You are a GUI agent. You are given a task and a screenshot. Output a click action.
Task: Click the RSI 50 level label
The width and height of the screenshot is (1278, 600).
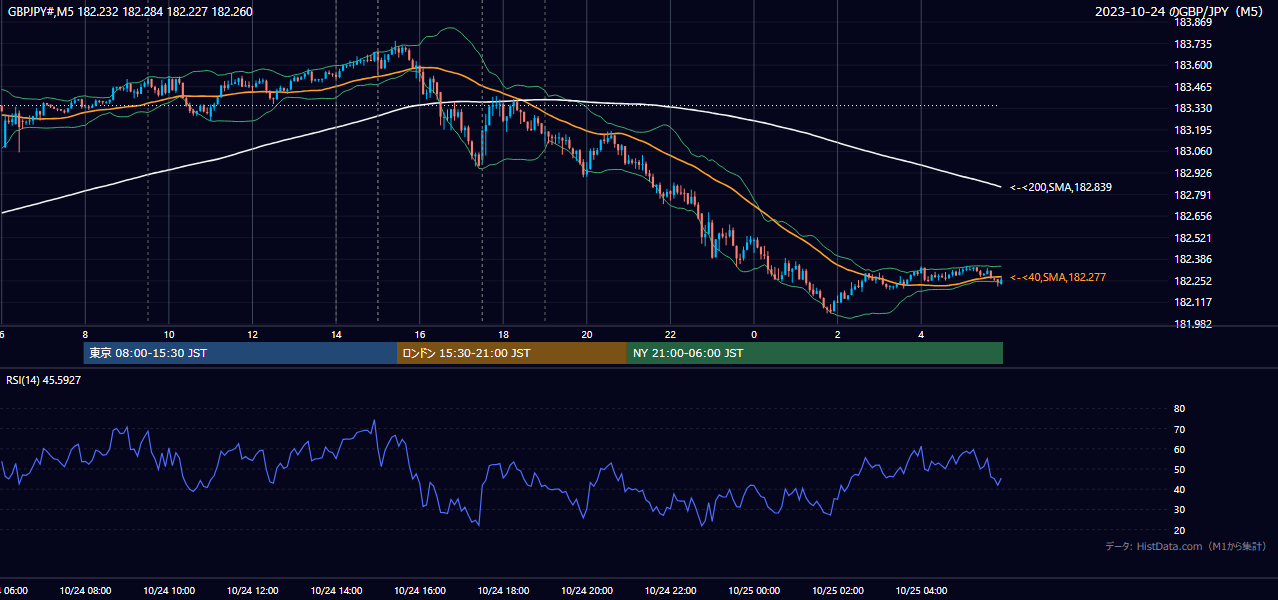pyautogui.click(x=1179, y=469)
